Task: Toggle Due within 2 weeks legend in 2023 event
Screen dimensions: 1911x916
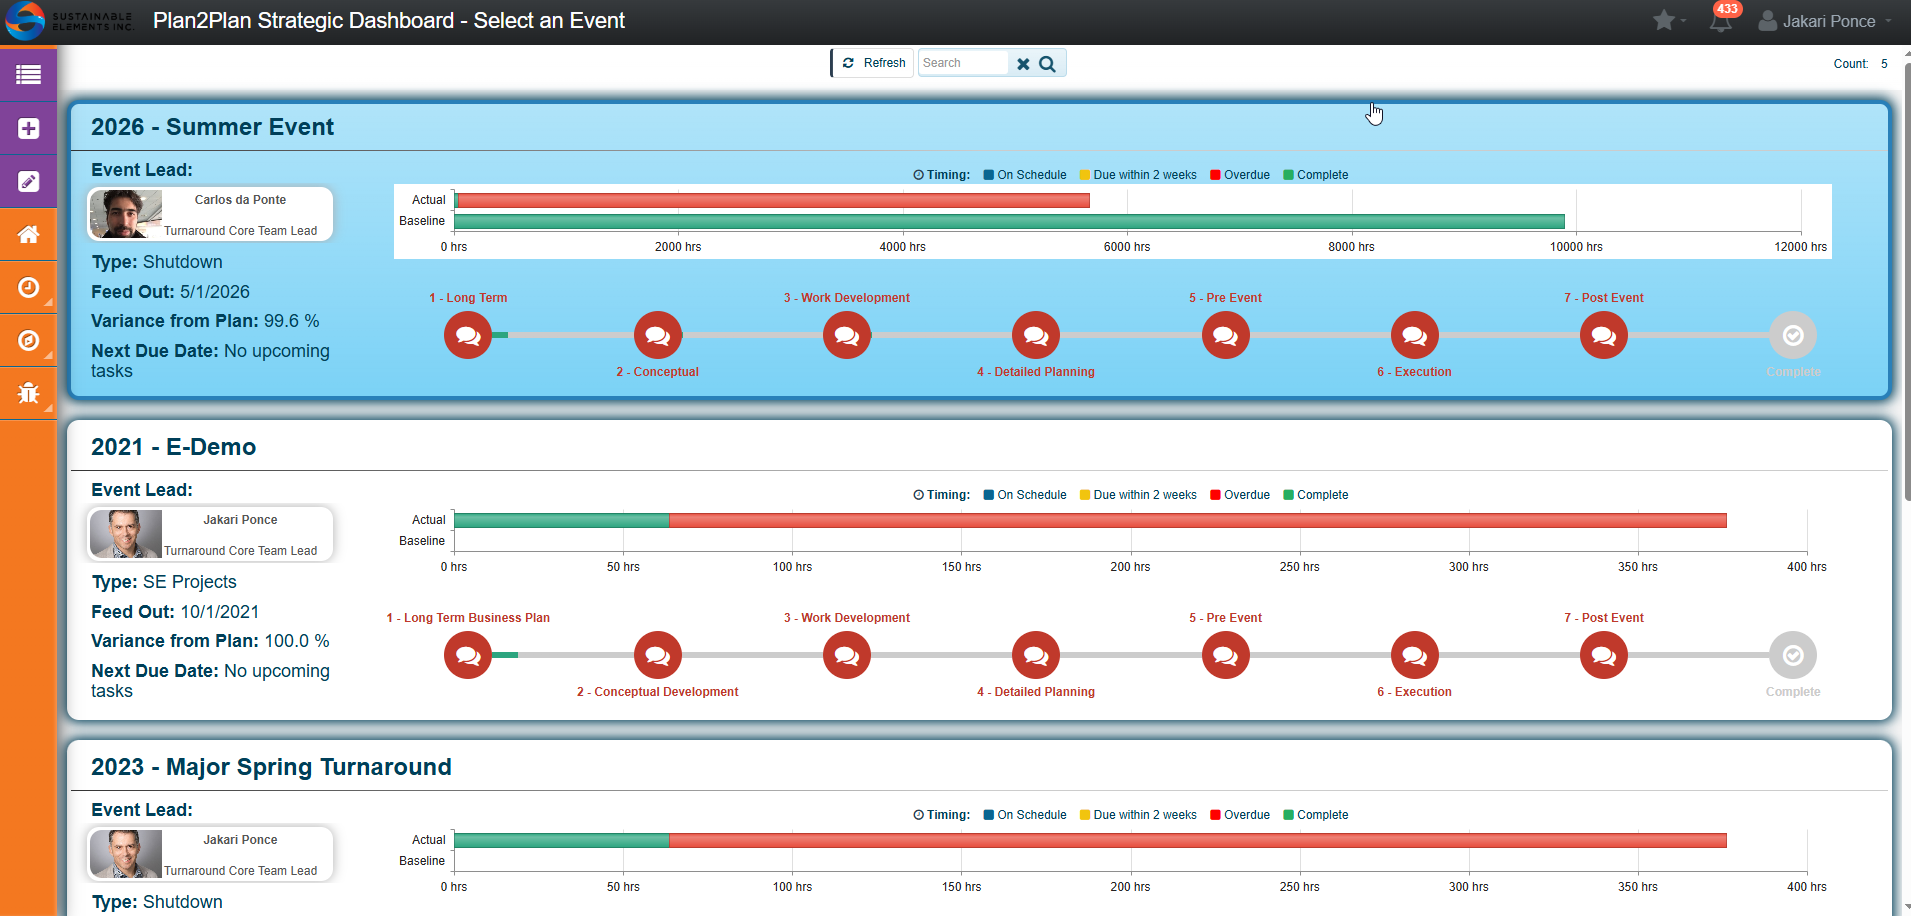Action: 1138,815
